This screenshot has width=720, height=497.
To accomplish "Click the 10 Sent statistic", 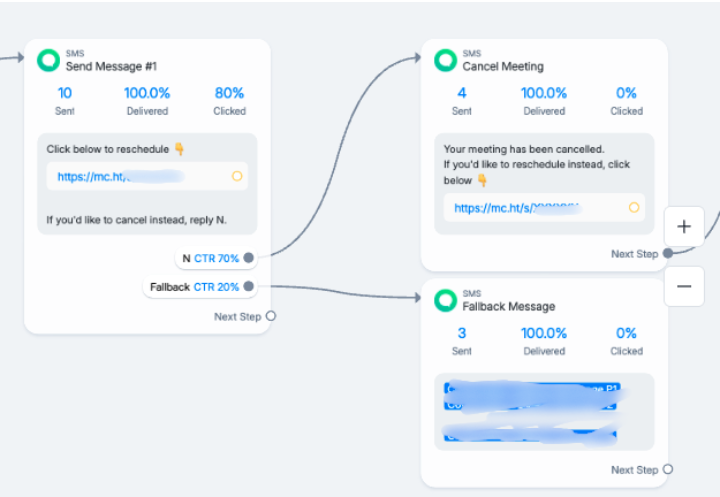I will pyautogui.click(x=65, y=101).
